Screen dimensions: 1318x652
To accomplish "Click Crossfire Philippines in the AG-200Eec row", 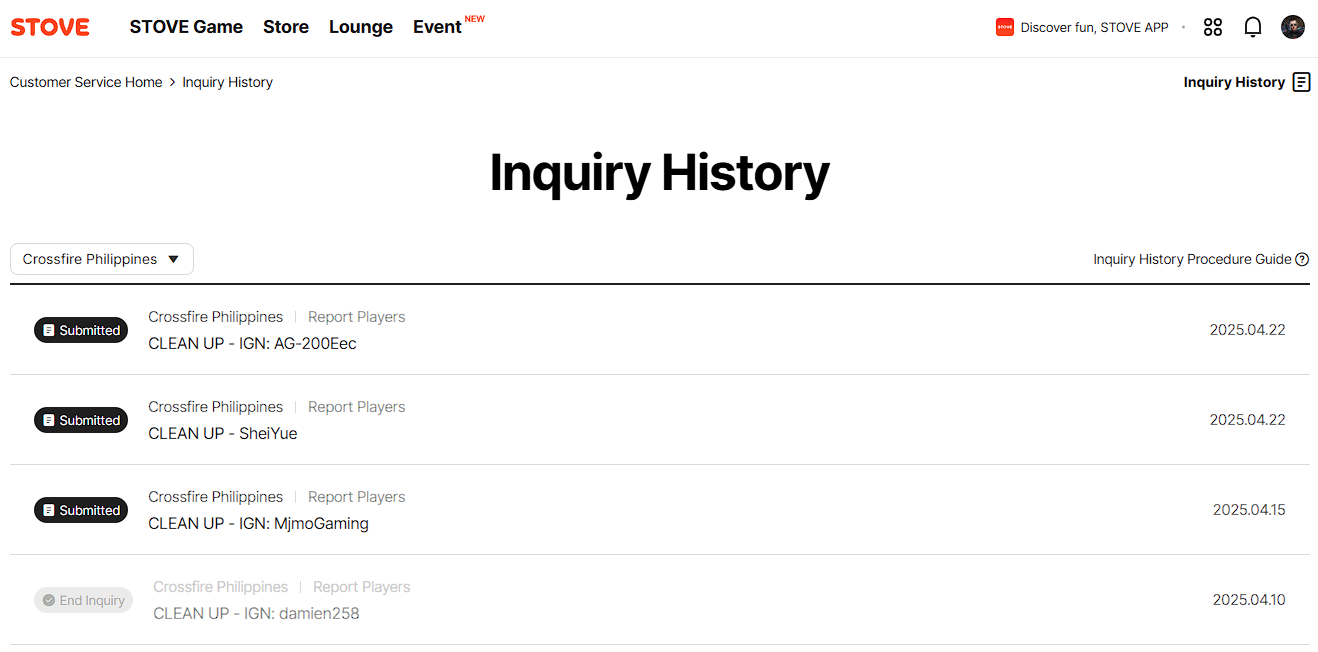I will tap(215, 317).
